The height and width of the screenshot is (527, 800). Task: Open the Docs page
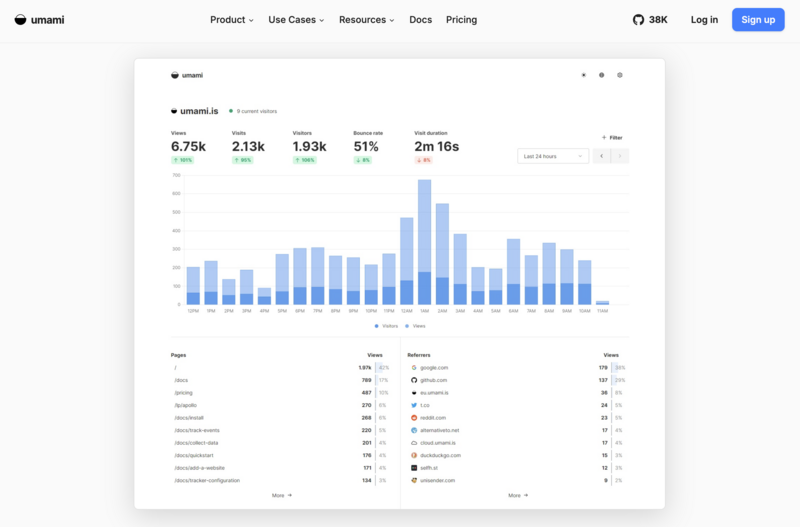point(420,20)
